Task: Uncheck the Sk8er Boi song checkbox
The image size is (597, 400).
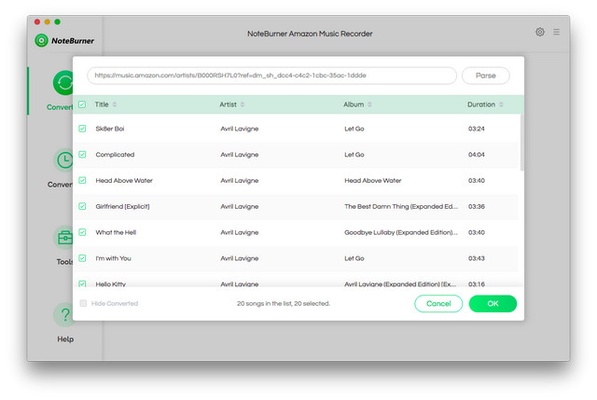Action: click(x=82, y=129)
